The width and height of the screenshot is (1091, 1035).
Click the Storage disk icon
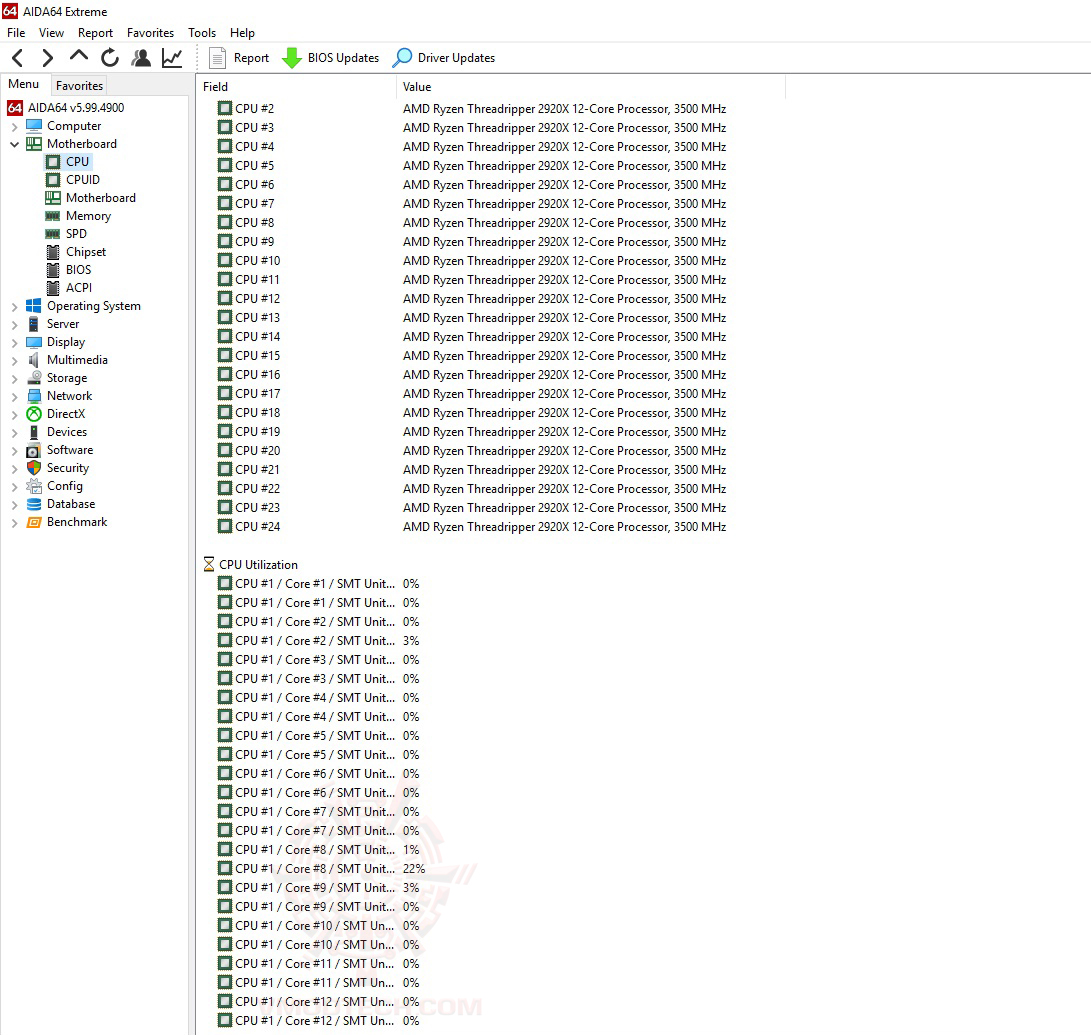coord(34,378)
